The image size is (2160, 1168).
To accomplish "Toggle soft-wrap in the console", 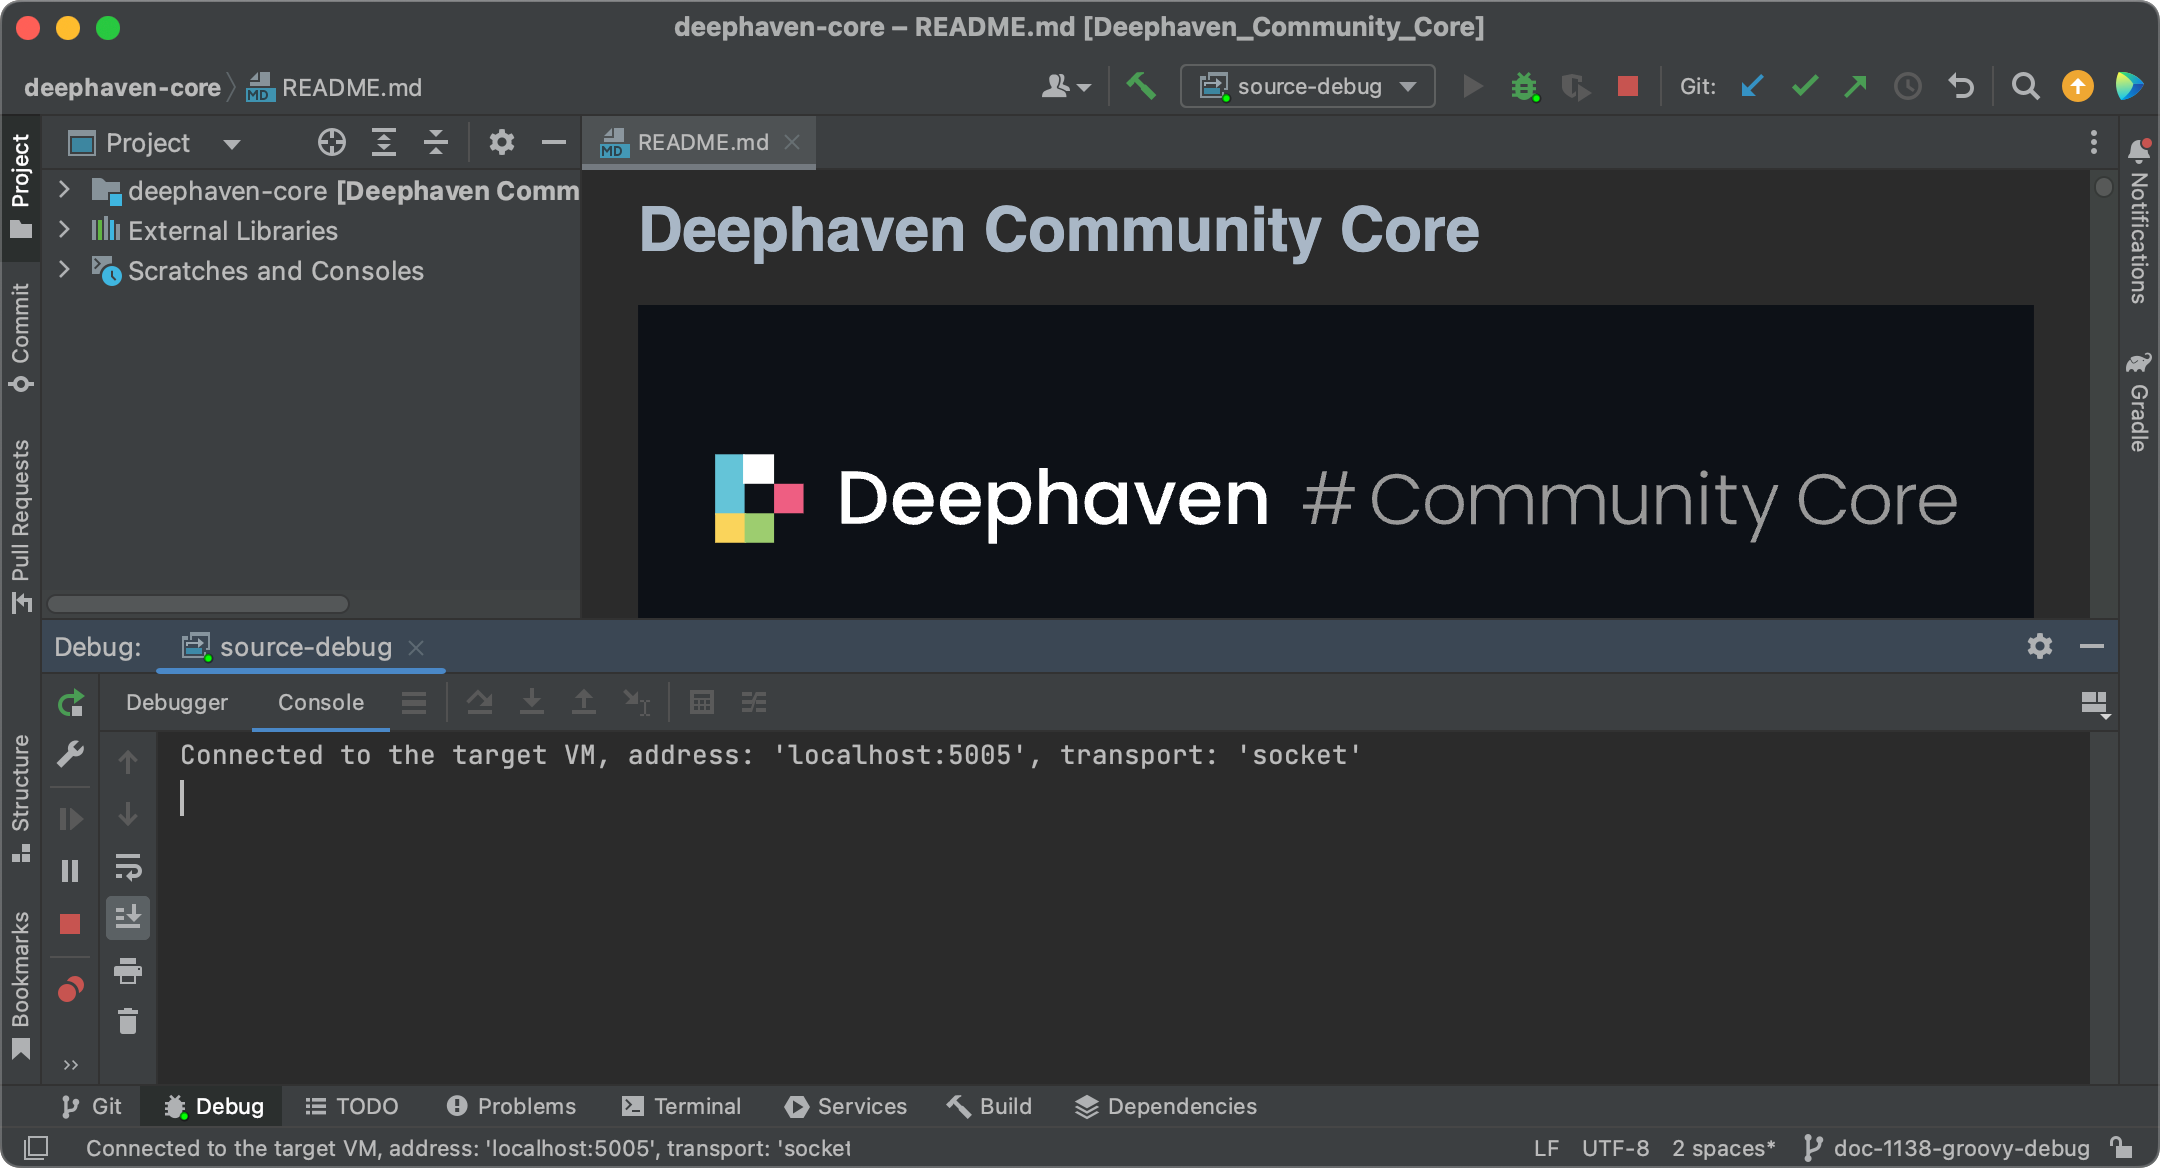I will click(128, 866).
